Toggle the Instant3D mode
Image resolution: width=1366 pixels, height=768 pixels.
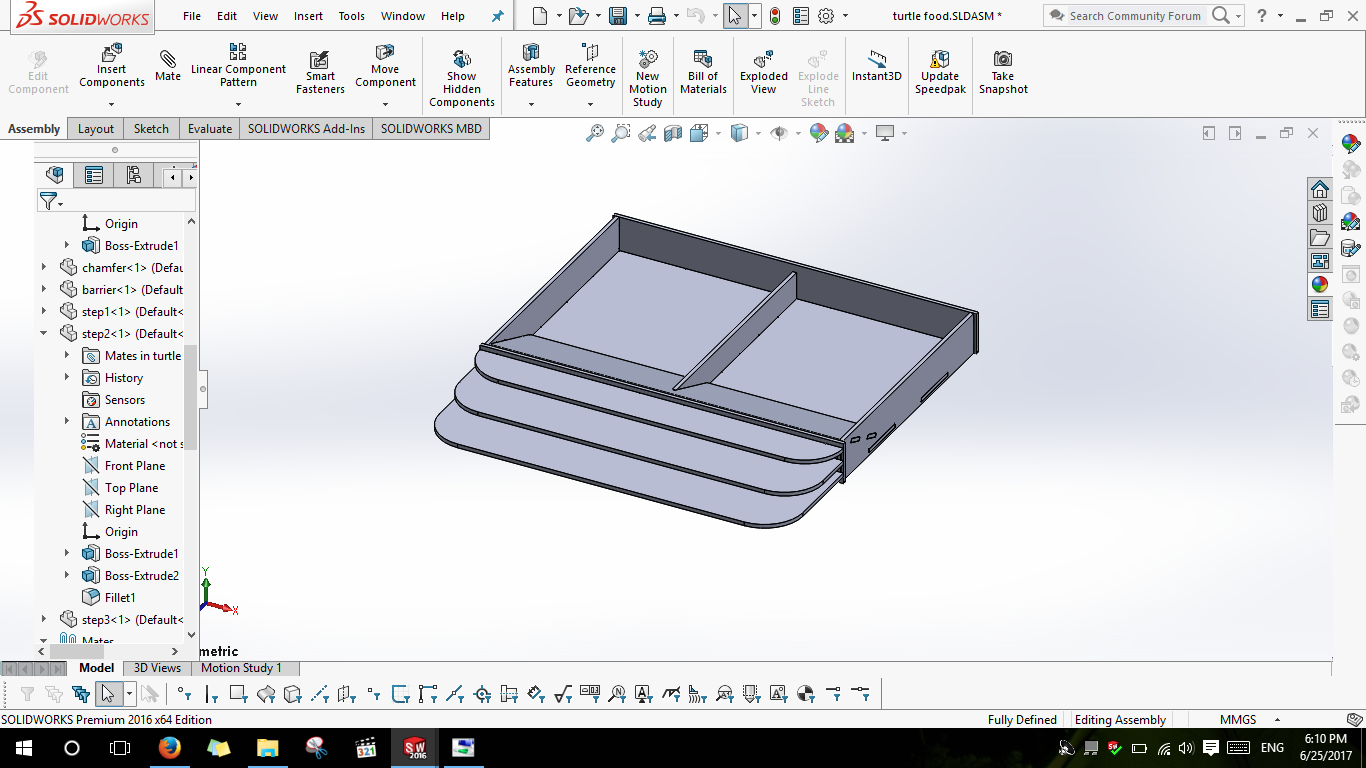[877, 66]
